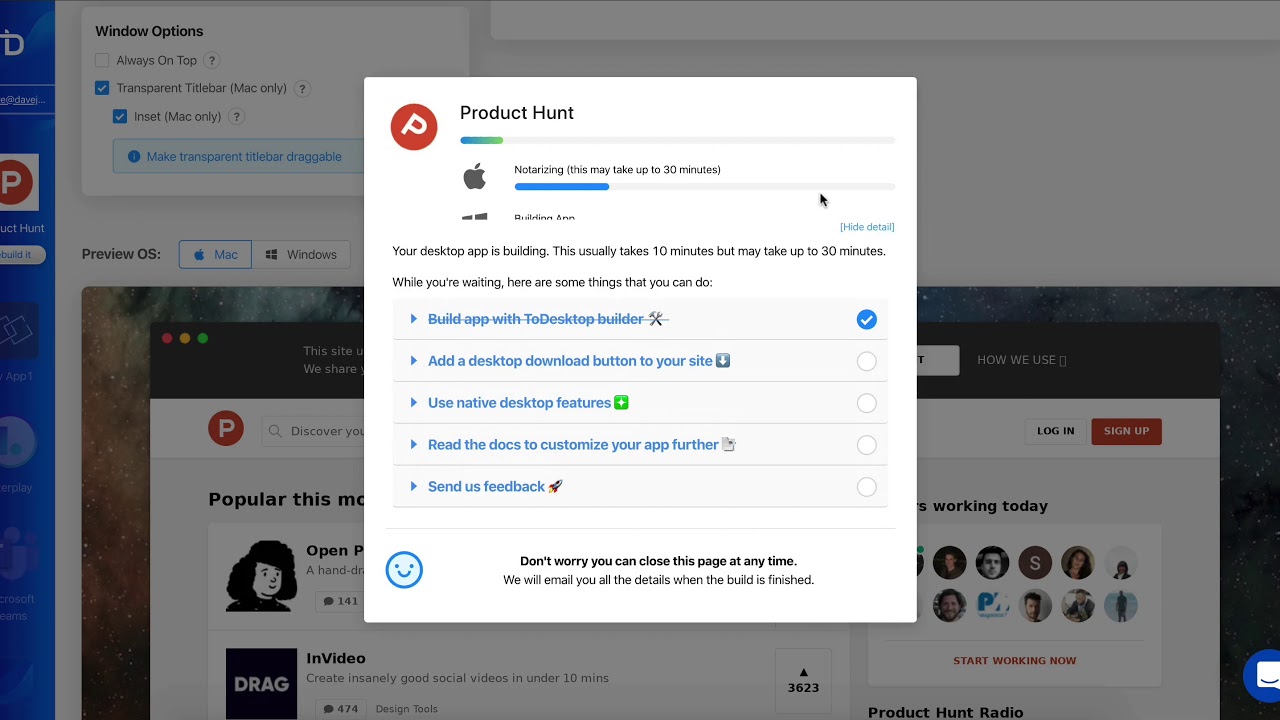Click the Product Hunt Radio heading
This screenshot has width=1280, height=720.
(x=945, y=712)
